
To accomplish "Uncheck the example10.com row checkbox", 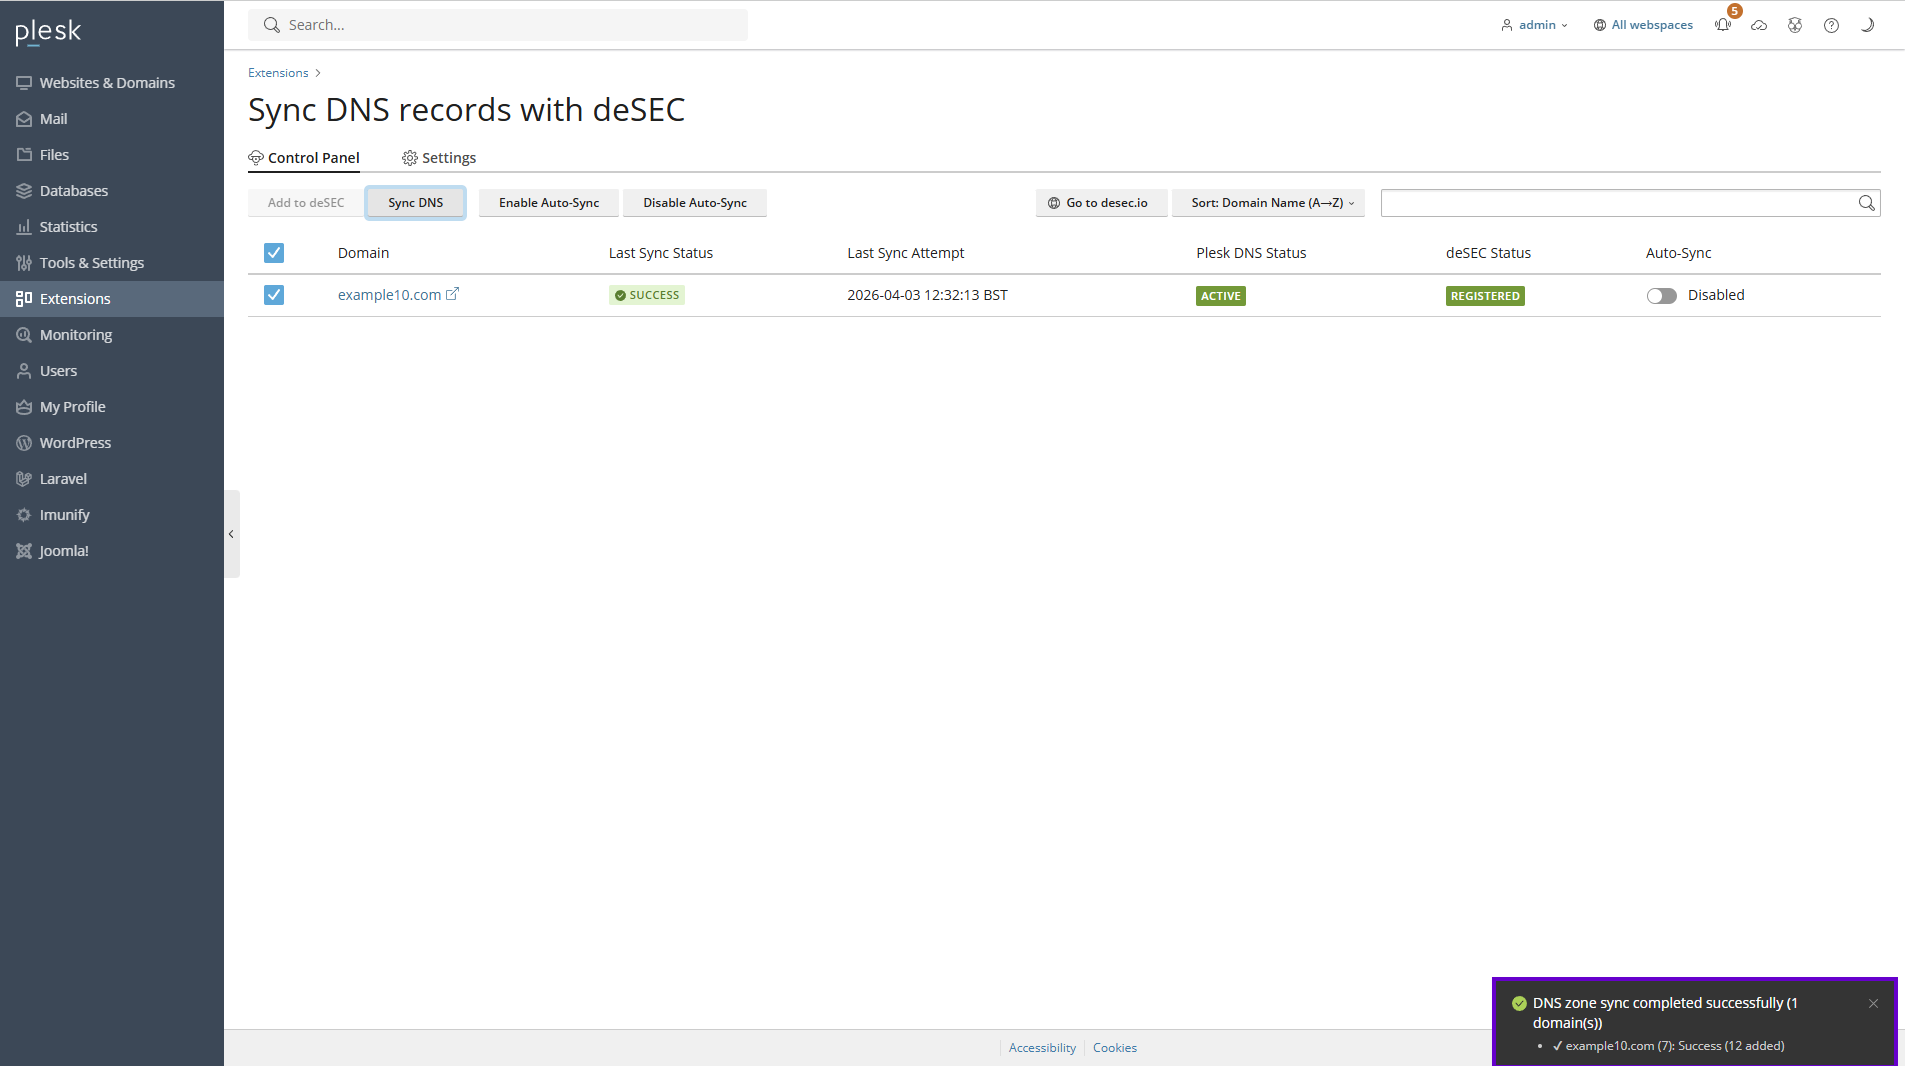I will click(273, 295).
